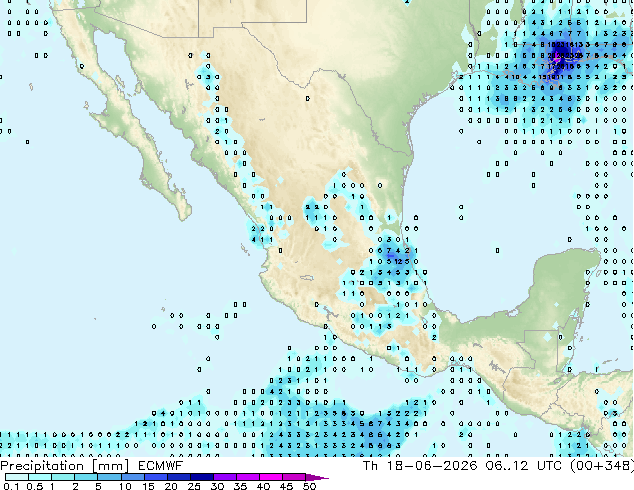The height and width of the screenshot is (490, 634).
Task: Pick the 10–15 mm legend color box
Action: pyautogui.click(x=132, y=477)
